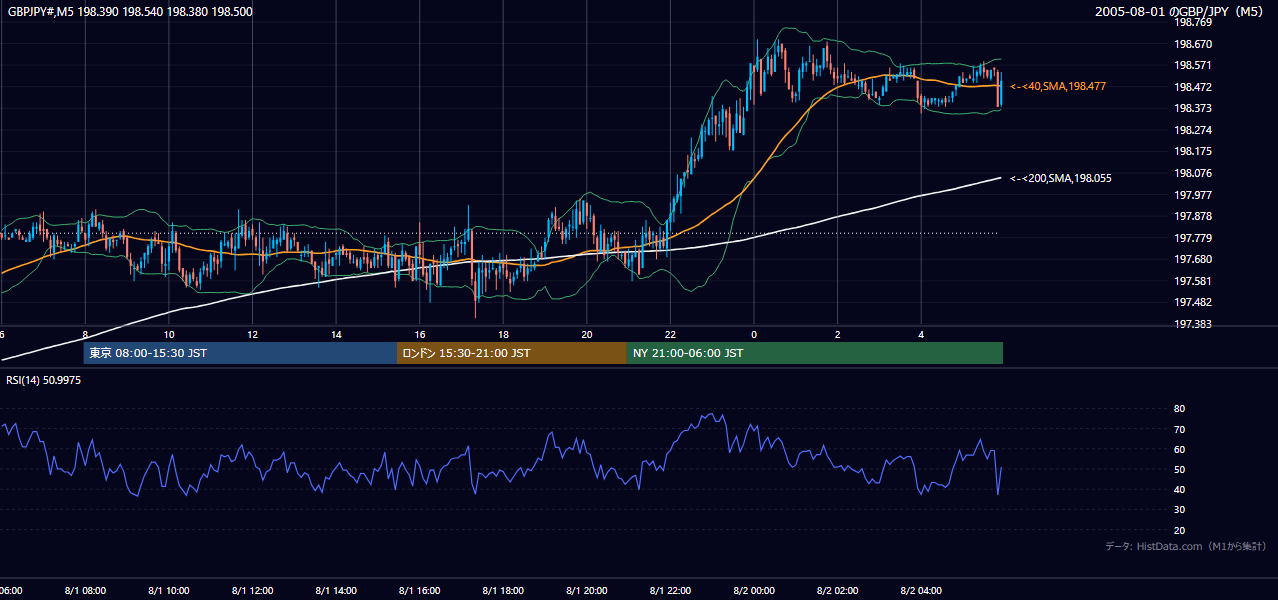The height and width of the screenshot is (600, 1278).
Task: Click RSI axis level 20
Action: click(x=1179, y=530)
